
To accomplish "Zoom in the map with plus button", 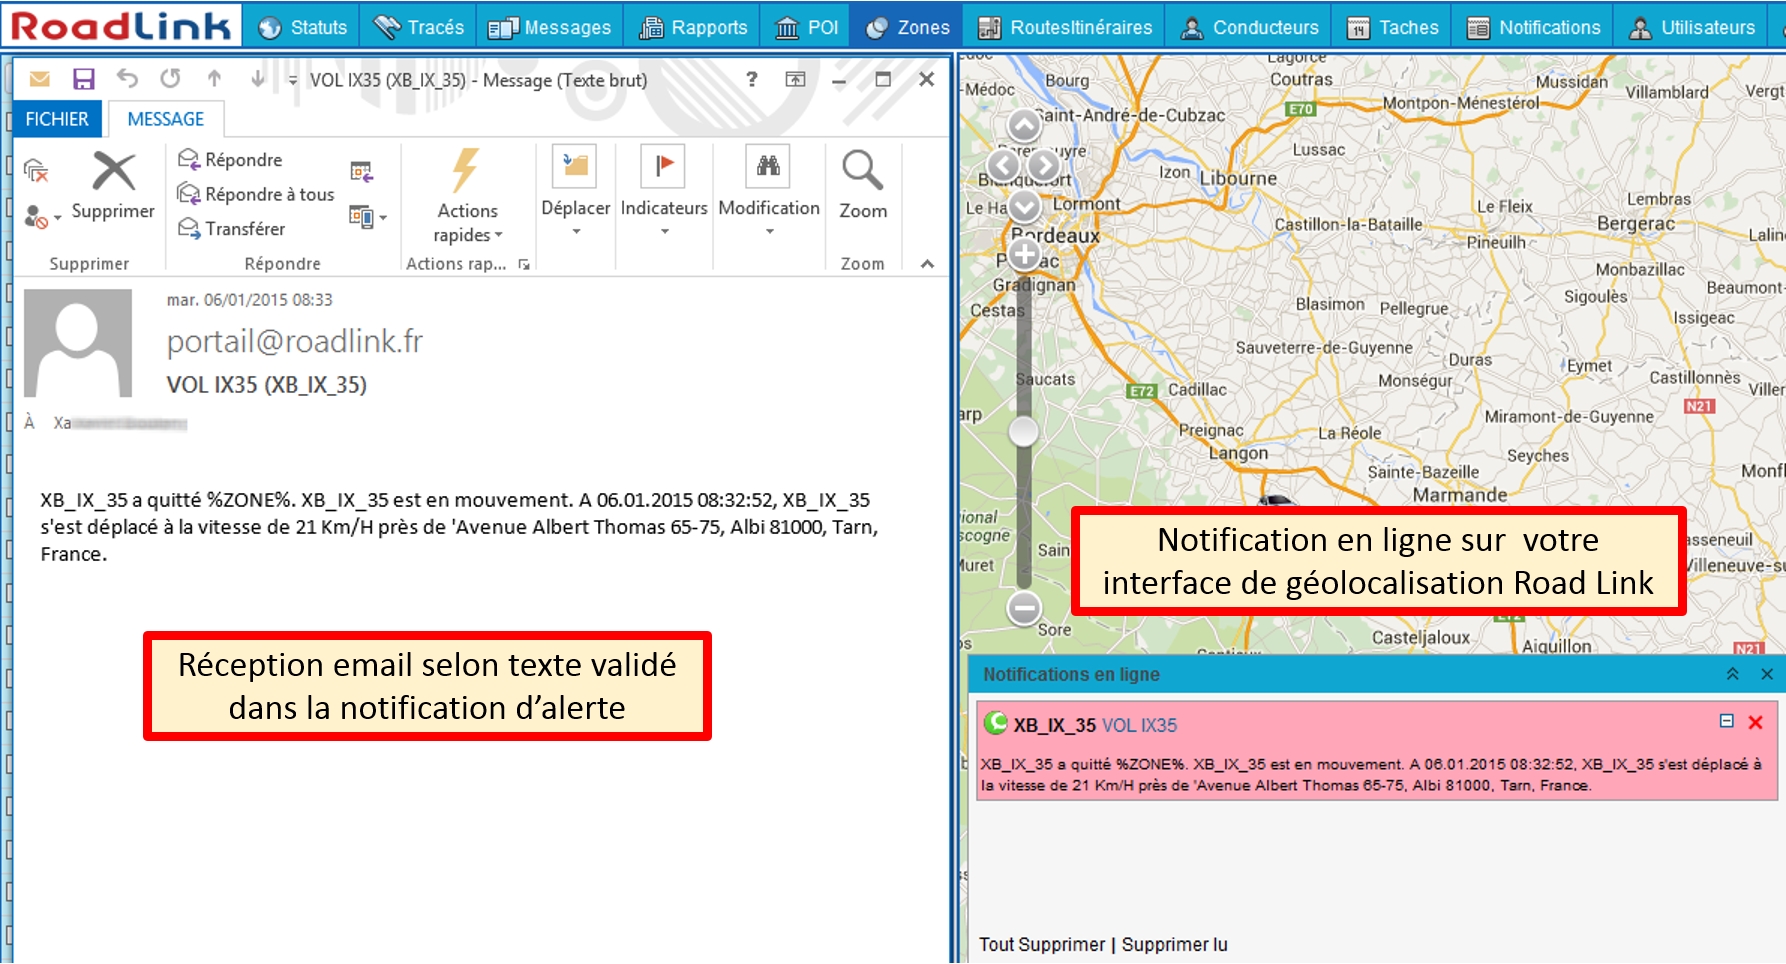I will (1024, 254).
